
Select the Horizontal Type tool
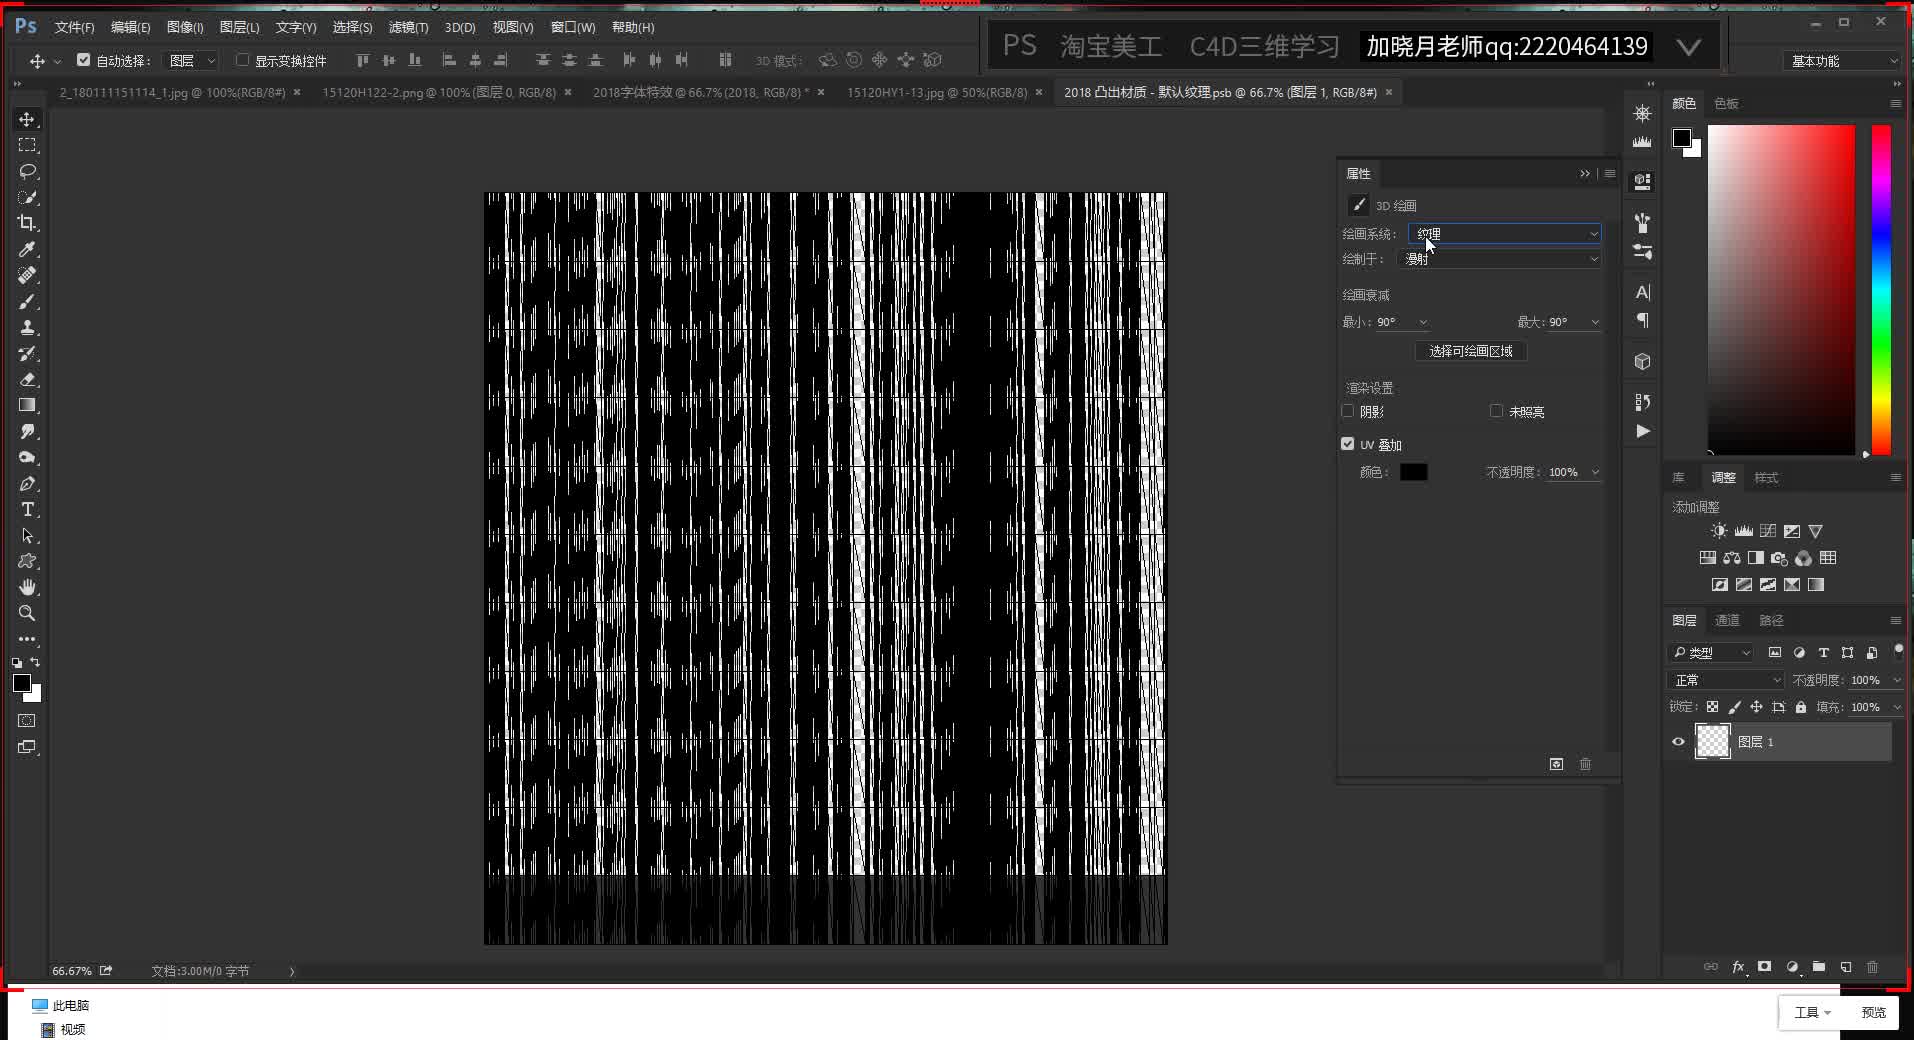[27, 510]
